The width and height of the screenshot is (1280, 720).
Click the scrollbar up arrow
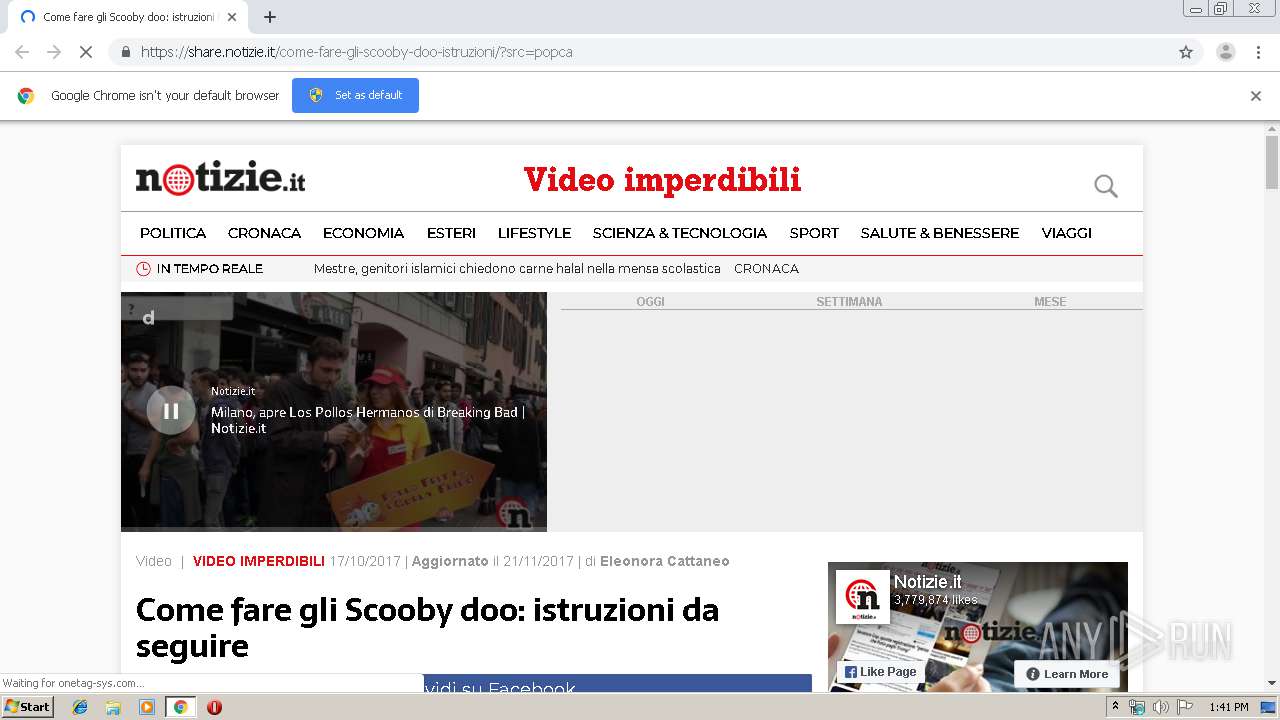tap(1272, 129)
